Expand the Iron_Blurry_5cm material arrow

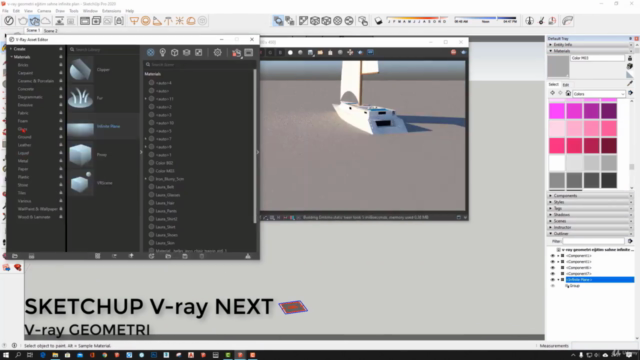click(x=146, y=179)
